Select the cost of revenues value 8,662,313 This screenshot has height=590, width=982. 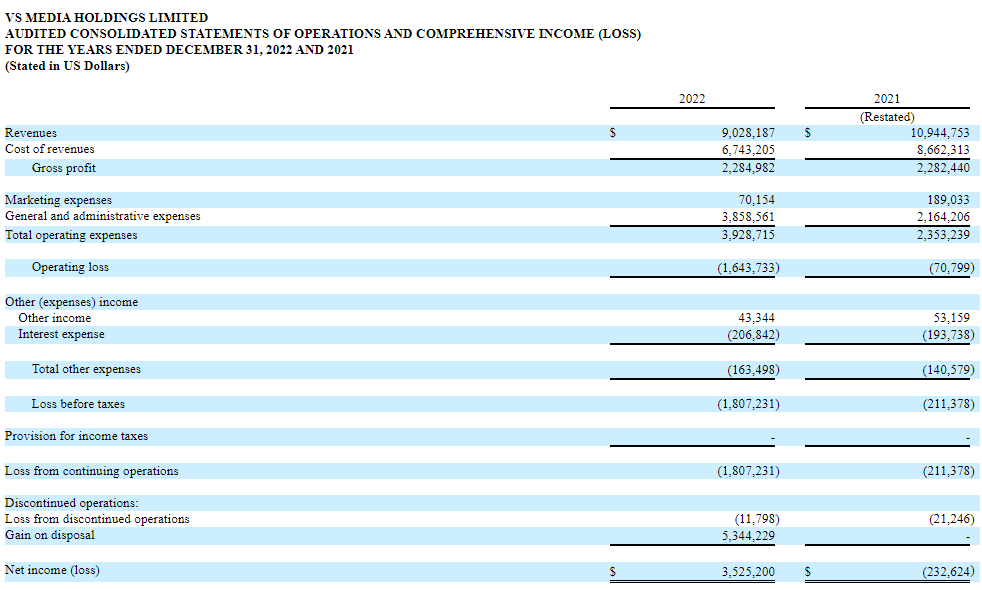(943, 150)
